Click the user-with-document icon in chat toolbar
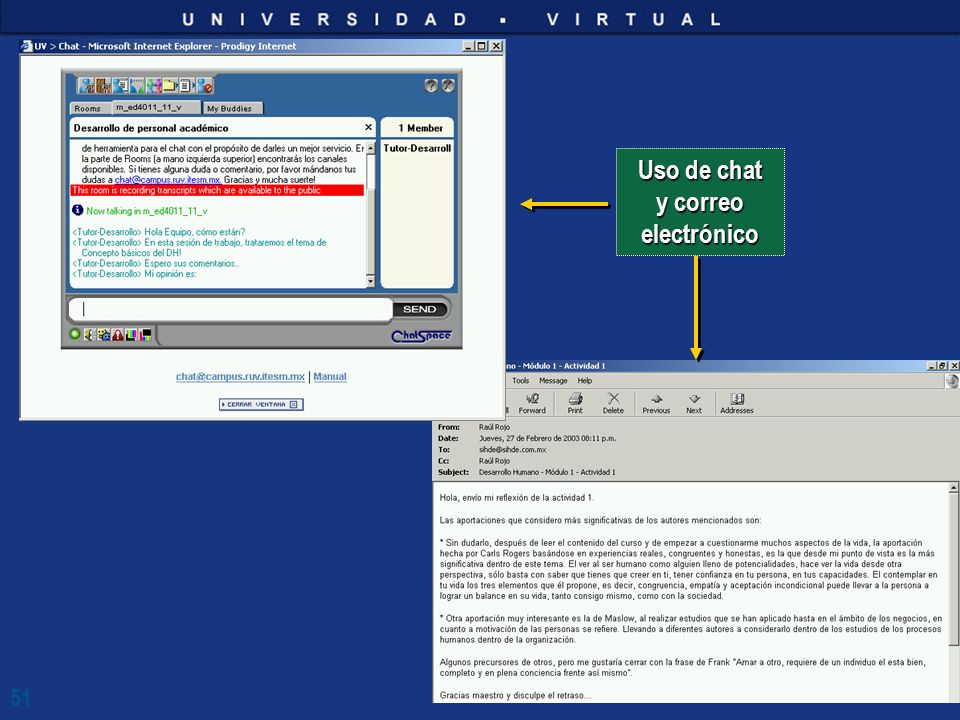Screen dimensions: 960x720 [120, 86]
